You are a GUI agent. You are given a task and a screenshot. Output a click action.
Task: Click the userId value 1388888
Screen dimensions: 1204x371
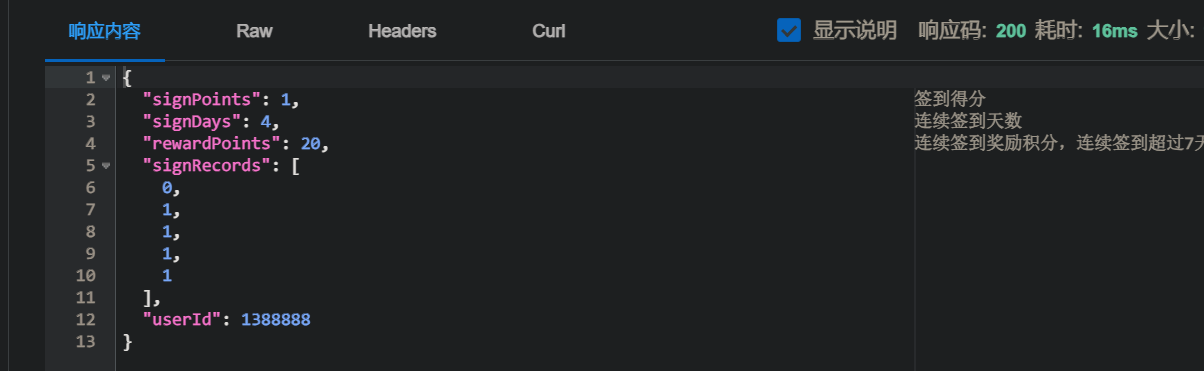(x=275, y=319)
